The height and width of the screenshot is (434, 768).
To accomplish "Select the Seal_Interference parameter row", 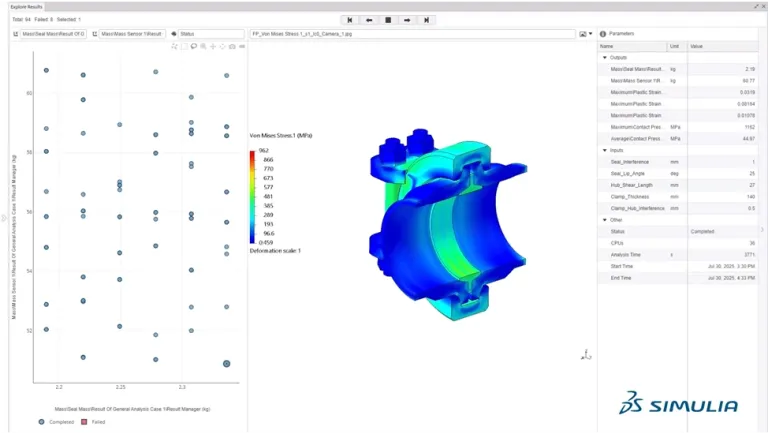I will pos(678,162).
